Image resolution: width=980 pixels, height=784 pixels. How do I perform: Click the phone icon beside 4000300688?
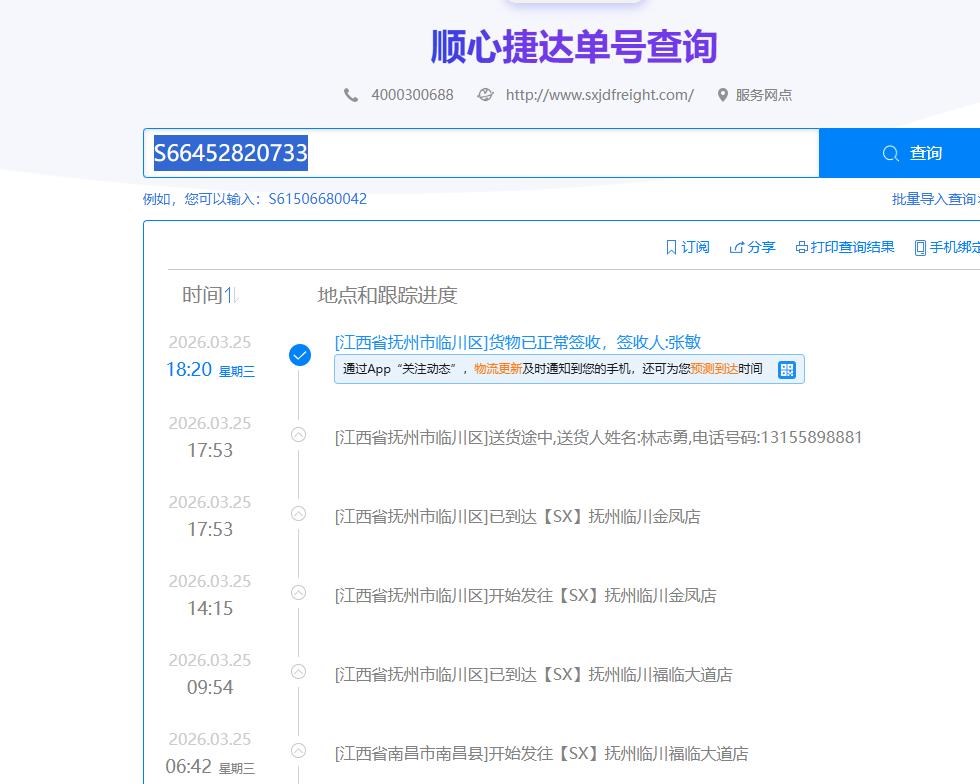pos(351,95)
